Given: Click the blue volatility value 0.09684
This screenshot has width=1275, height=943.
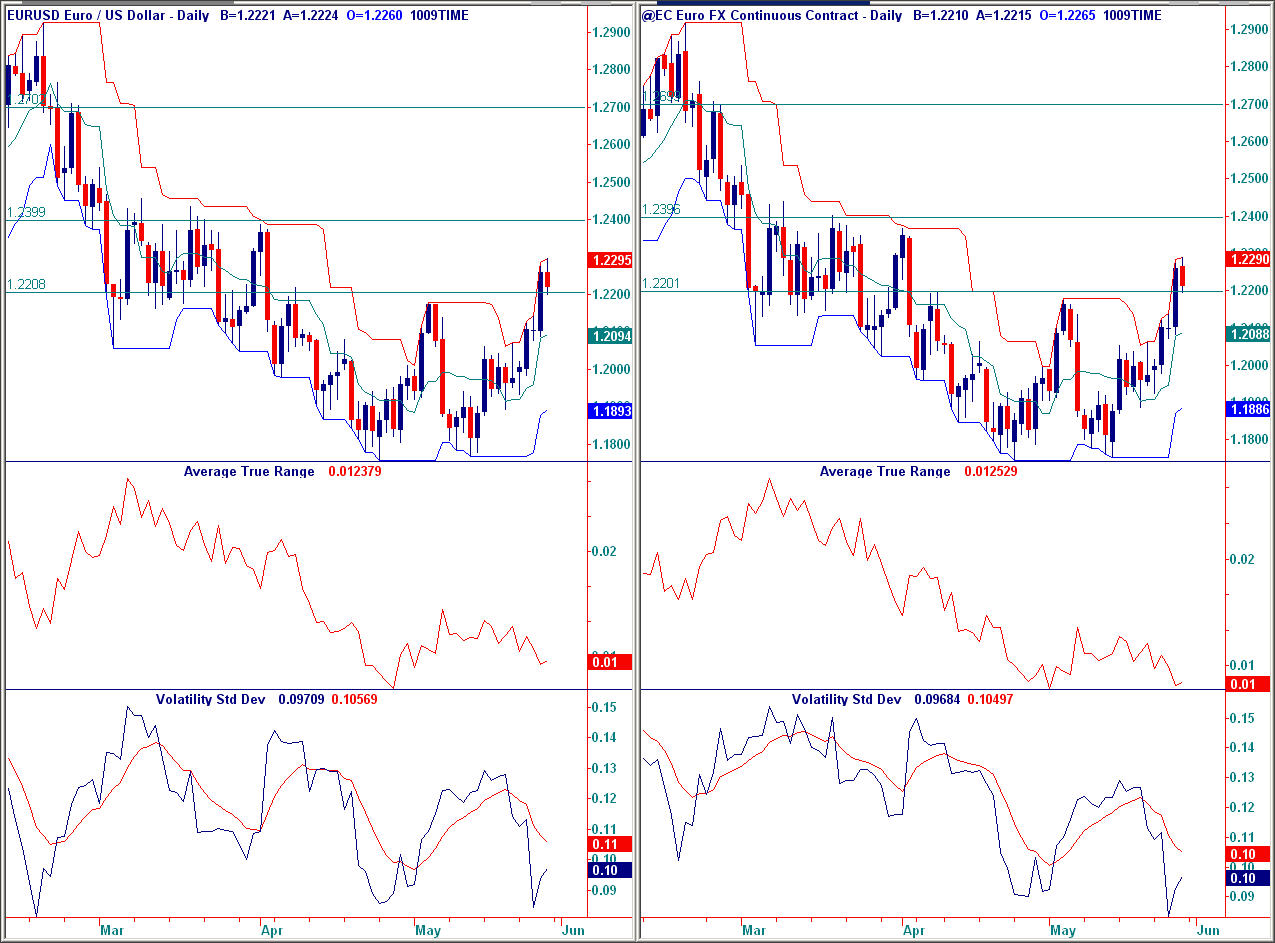Looking at the screenshot, I should 937,699.
